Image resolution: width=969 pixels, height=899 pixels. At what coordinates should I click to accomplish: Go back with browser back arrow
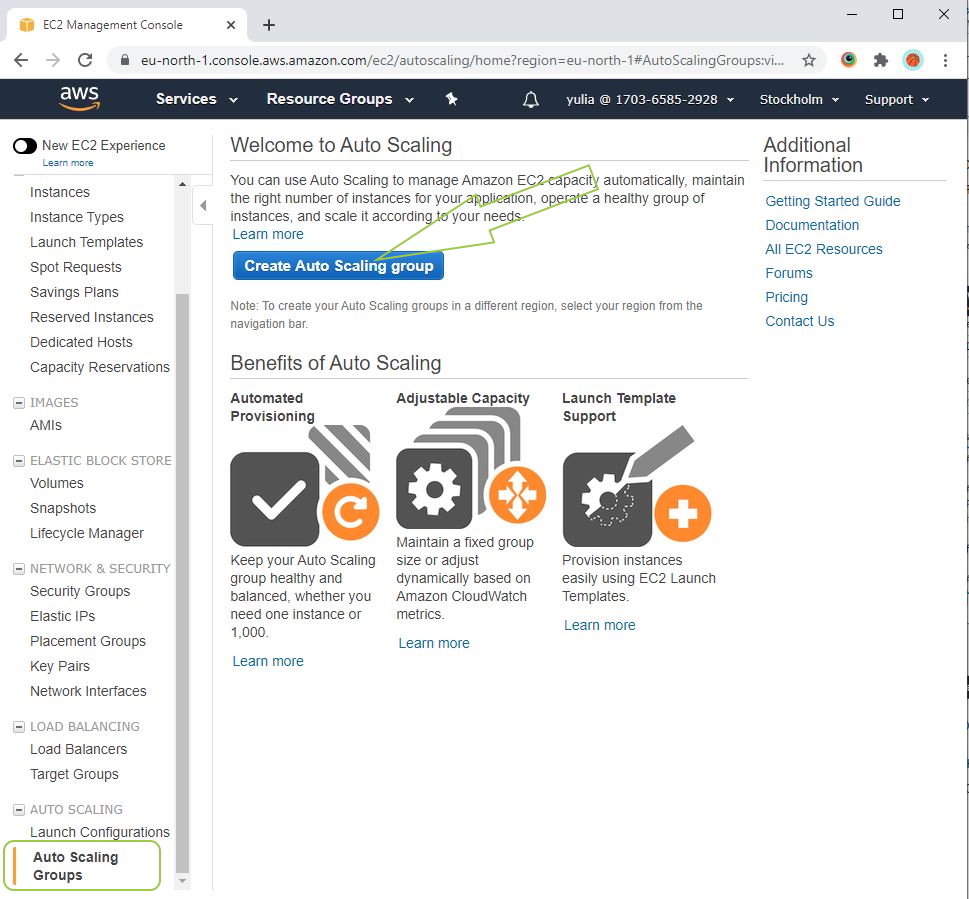click(x=21, y=60)
